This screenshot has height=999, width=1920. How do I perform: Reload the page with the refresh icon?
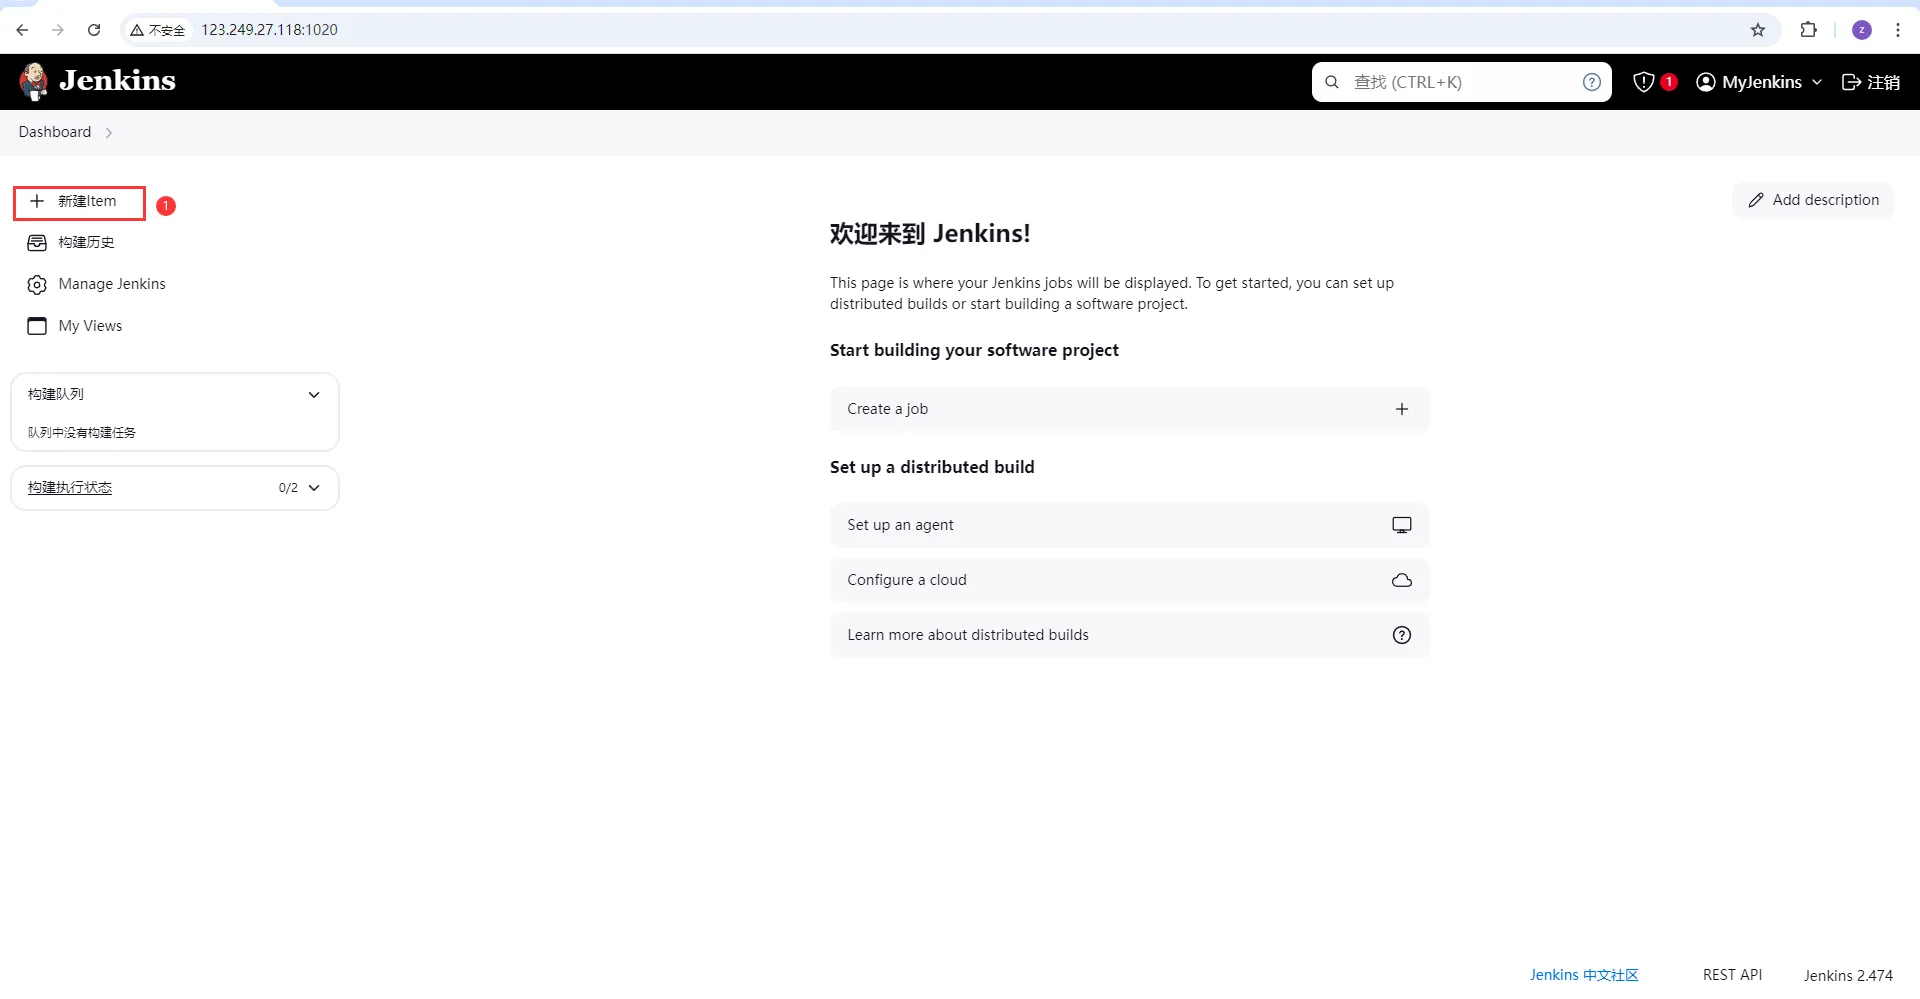click(x=94, y=30)
